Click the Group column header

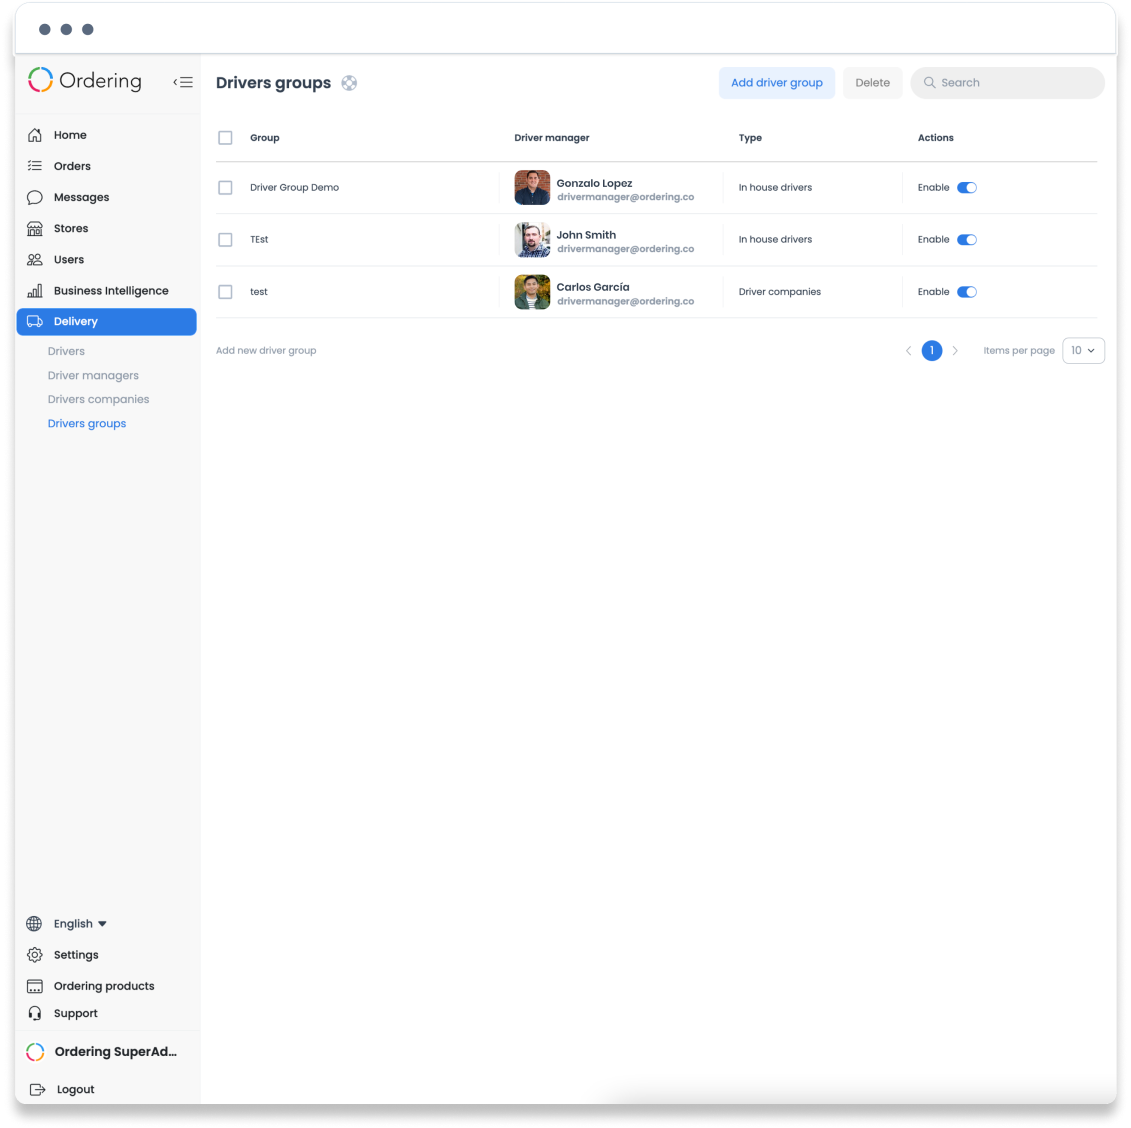265,138
